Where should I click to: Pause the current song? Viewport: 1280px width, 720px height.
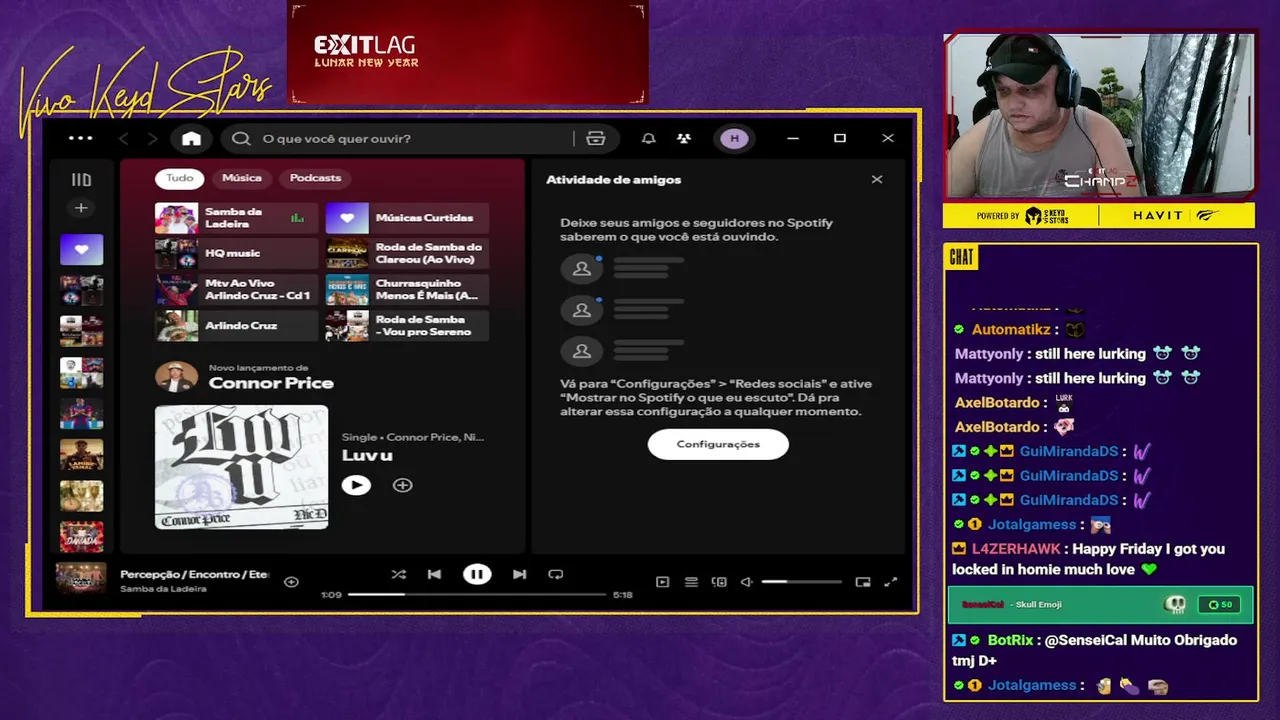point(477,575)
